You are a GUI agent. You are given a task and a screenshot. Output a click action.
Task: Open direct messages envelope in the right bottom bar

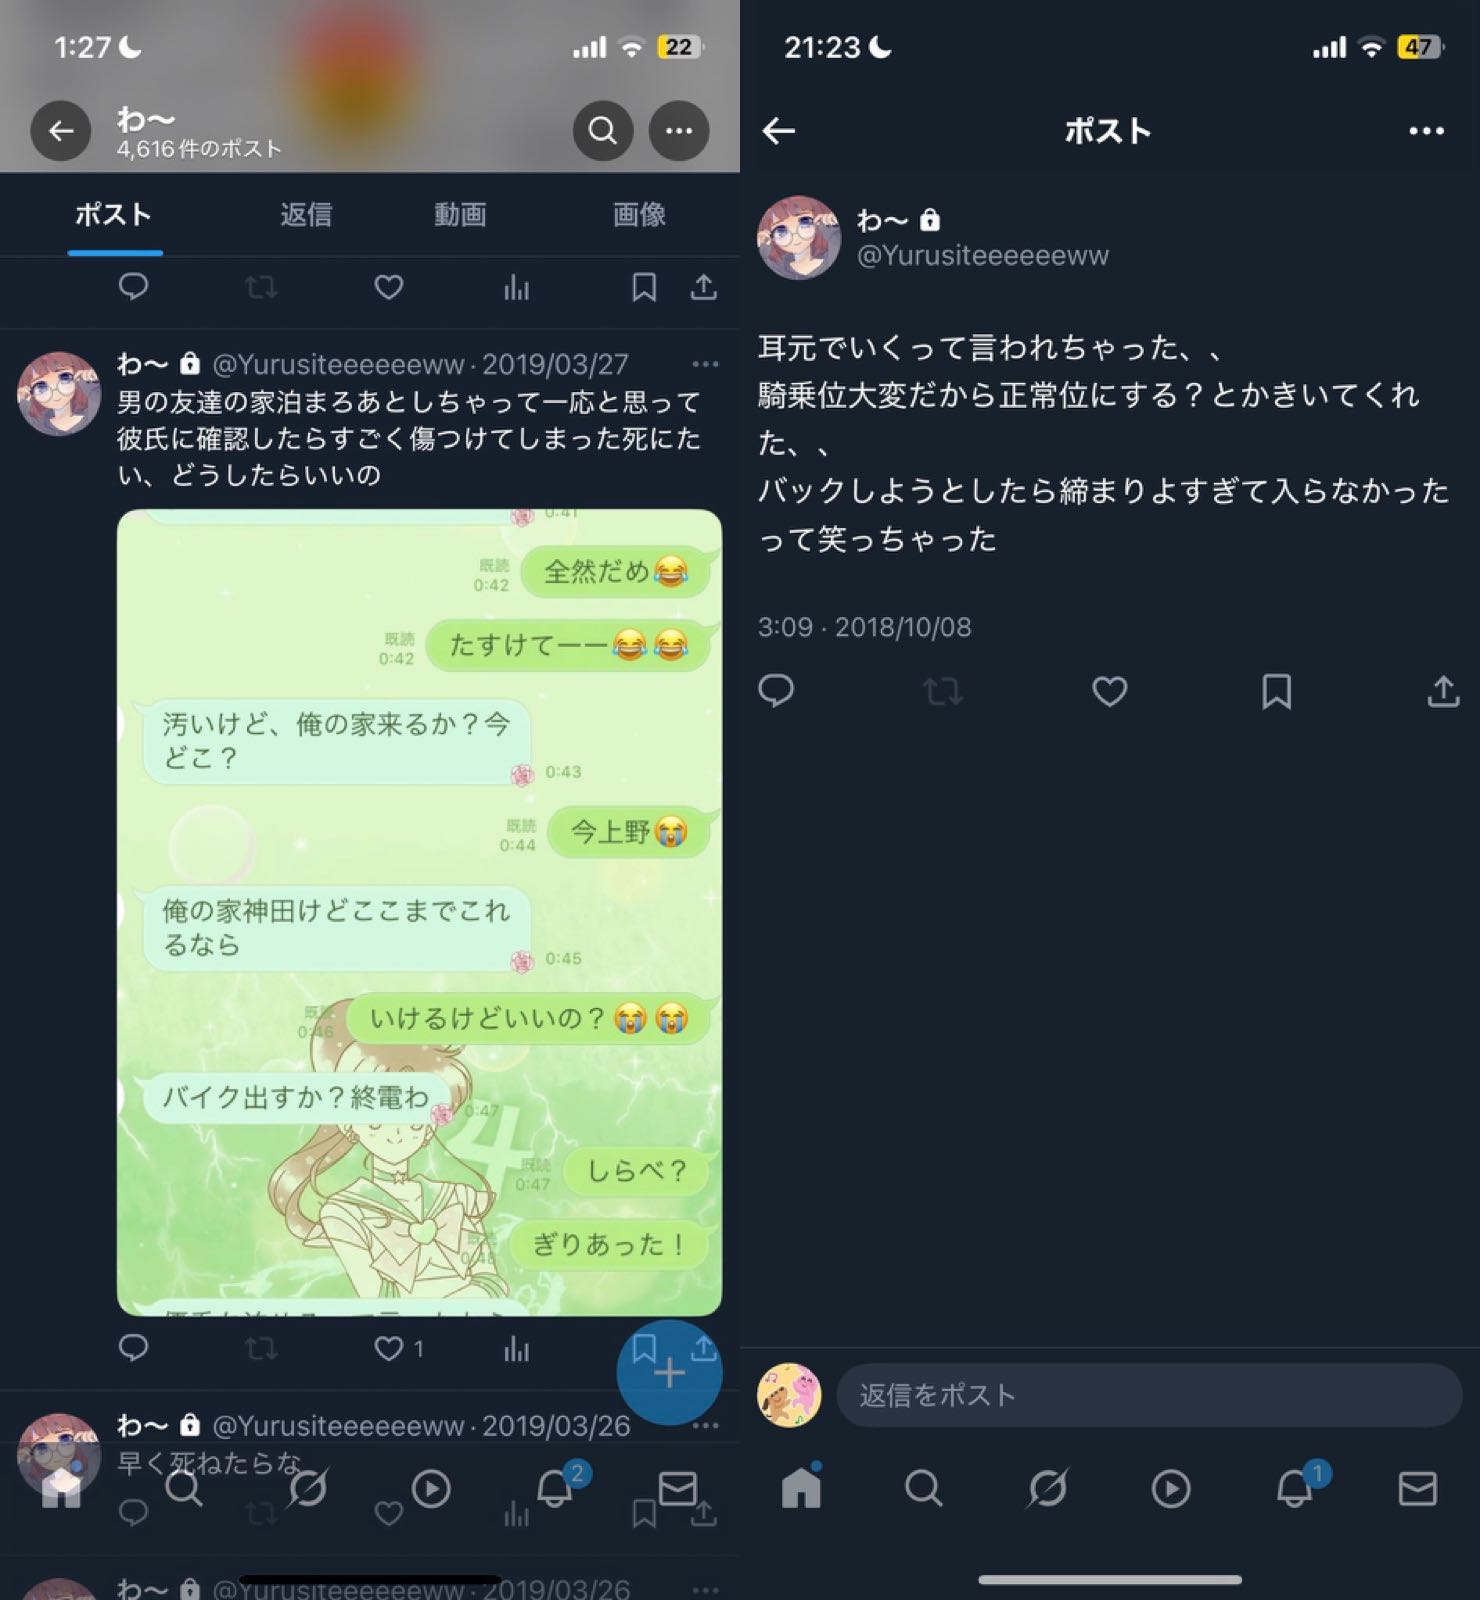[1417, 1489]
